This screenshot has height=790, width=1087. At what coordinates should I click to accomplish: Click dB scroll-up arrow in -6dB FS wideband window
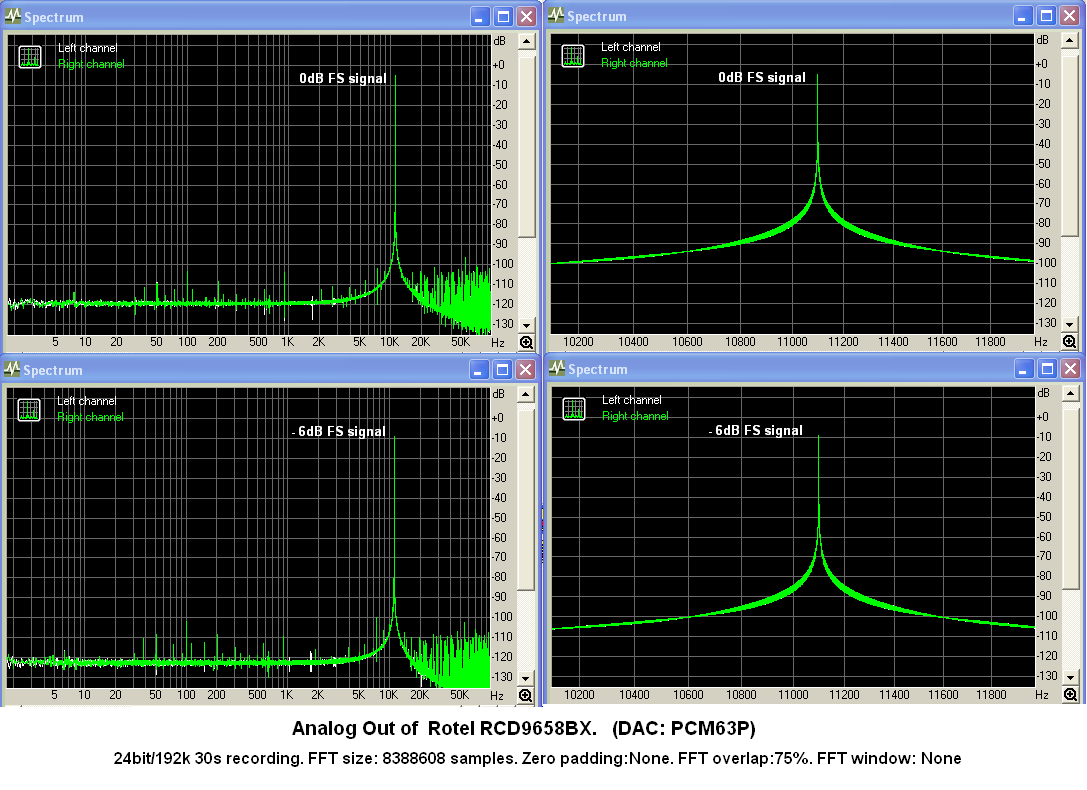click(x=525, y=394)
